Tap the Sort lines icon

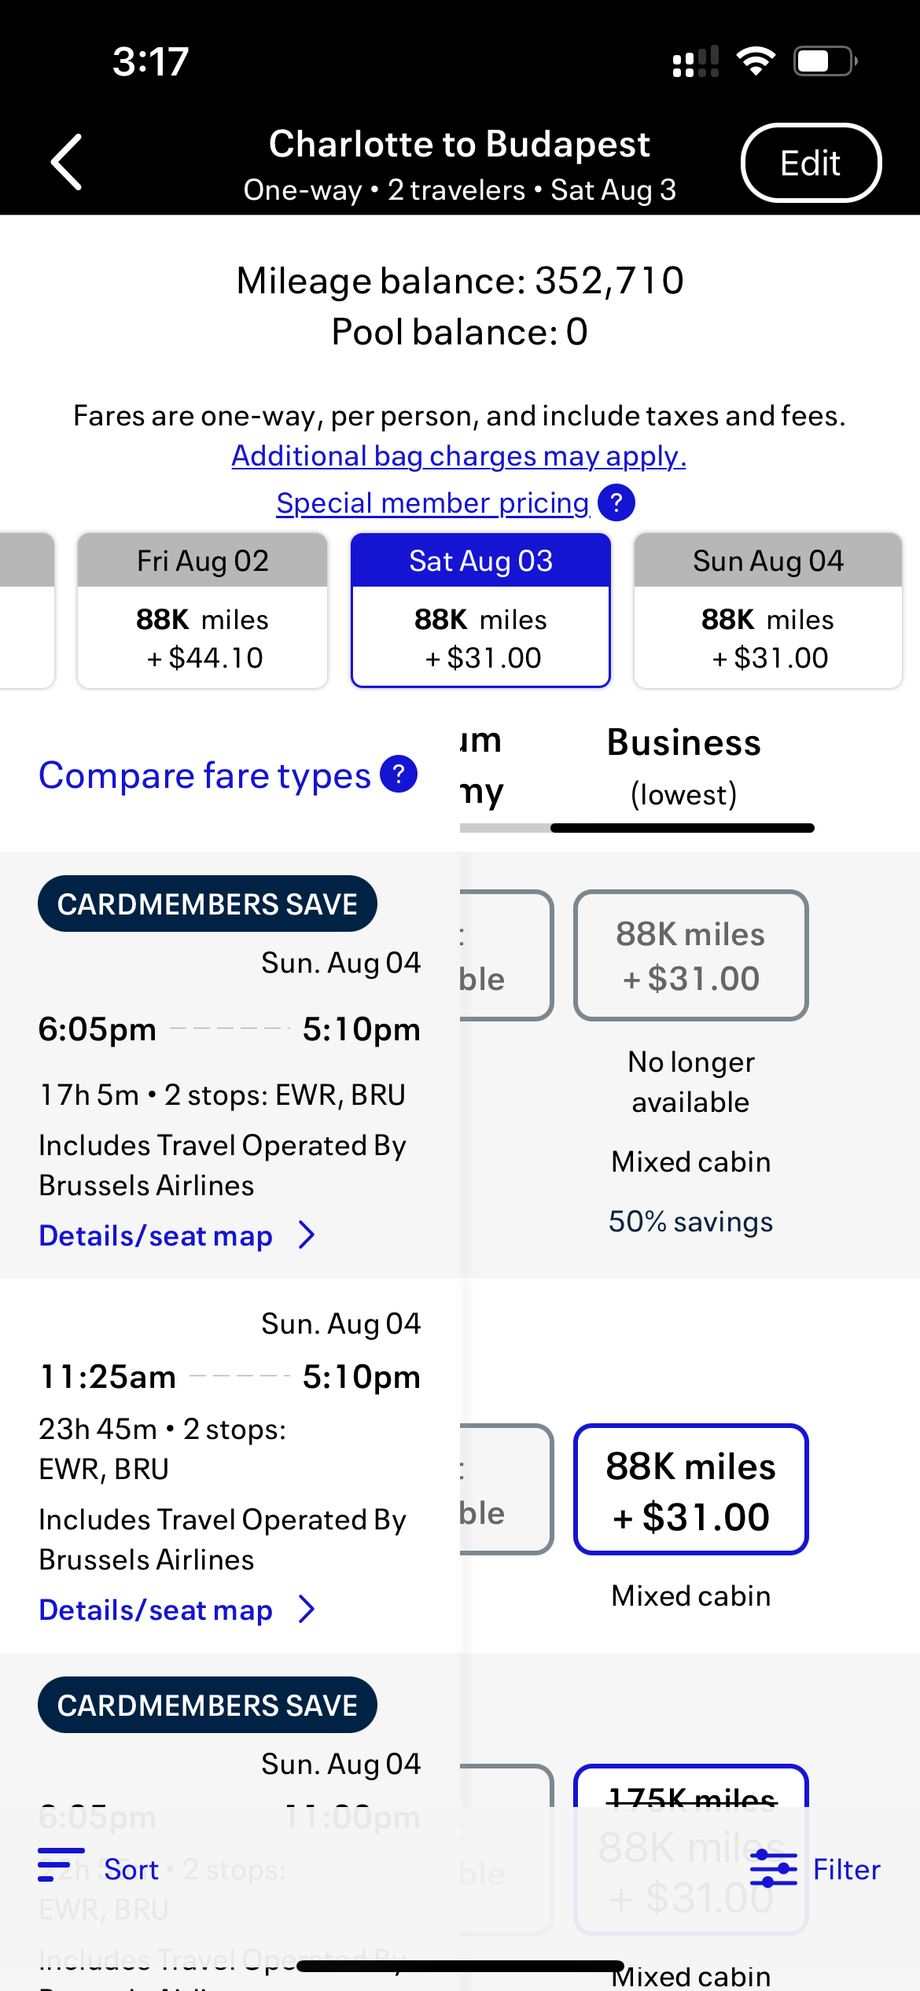click(60, 1866)
